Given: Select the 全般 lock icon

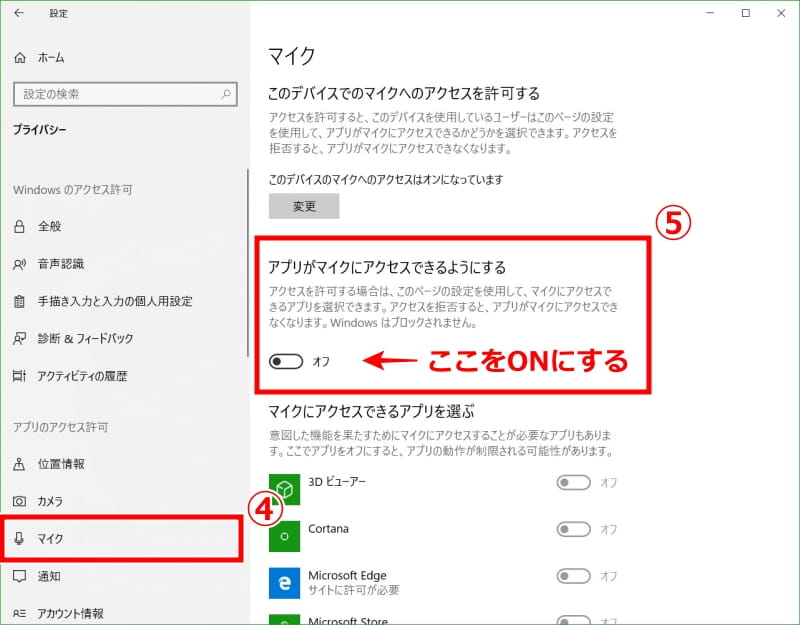Looking at the screenshot, I should 19,226.
